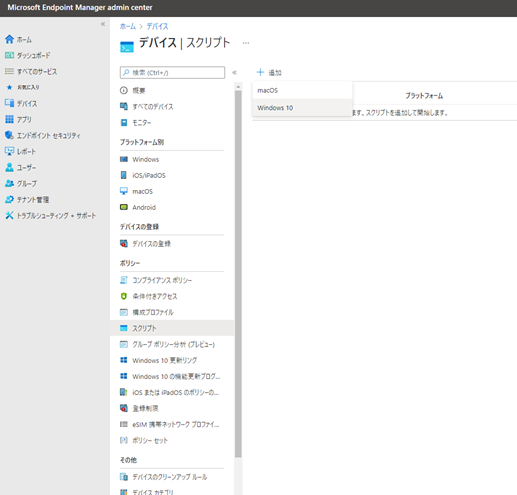Select iOS または iPadOS のポリシー item
Image resolution: width=517 pixels, height=495 pixels.
click(x=172, y=392)
